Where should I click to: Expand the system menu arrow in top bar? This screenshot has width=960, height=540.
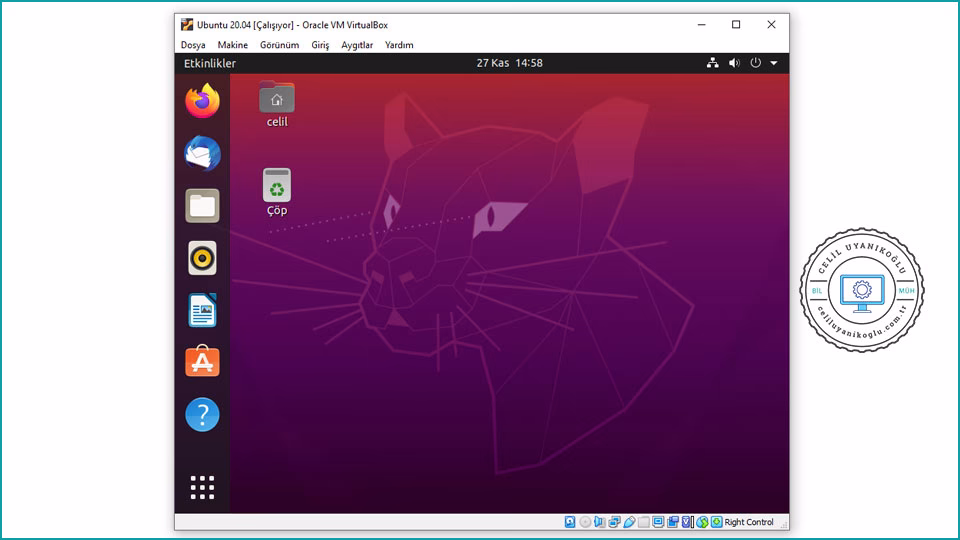[774, 63]
